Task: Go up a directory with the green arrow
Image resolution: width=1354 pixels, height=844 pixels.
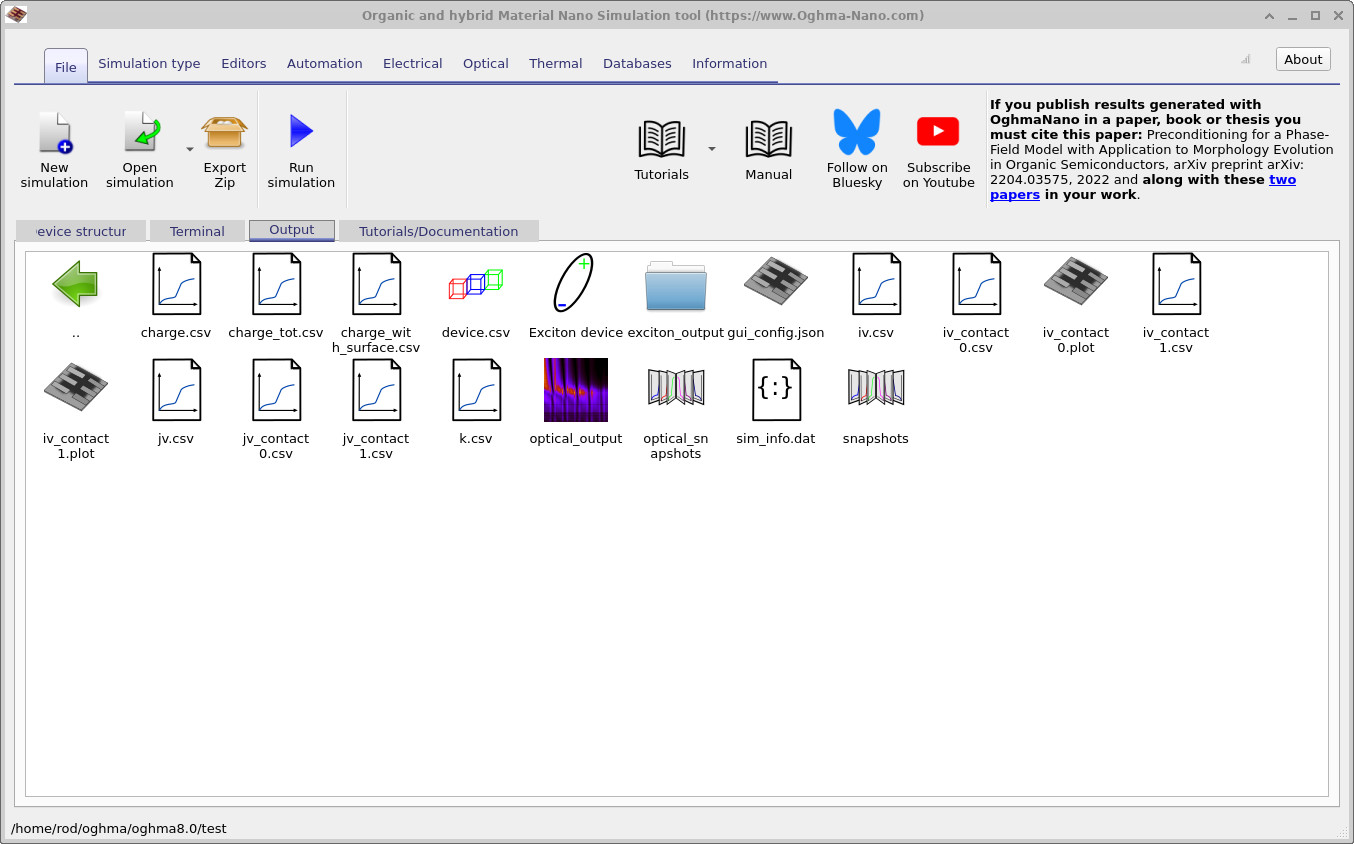Action: (x=75, y=283)
